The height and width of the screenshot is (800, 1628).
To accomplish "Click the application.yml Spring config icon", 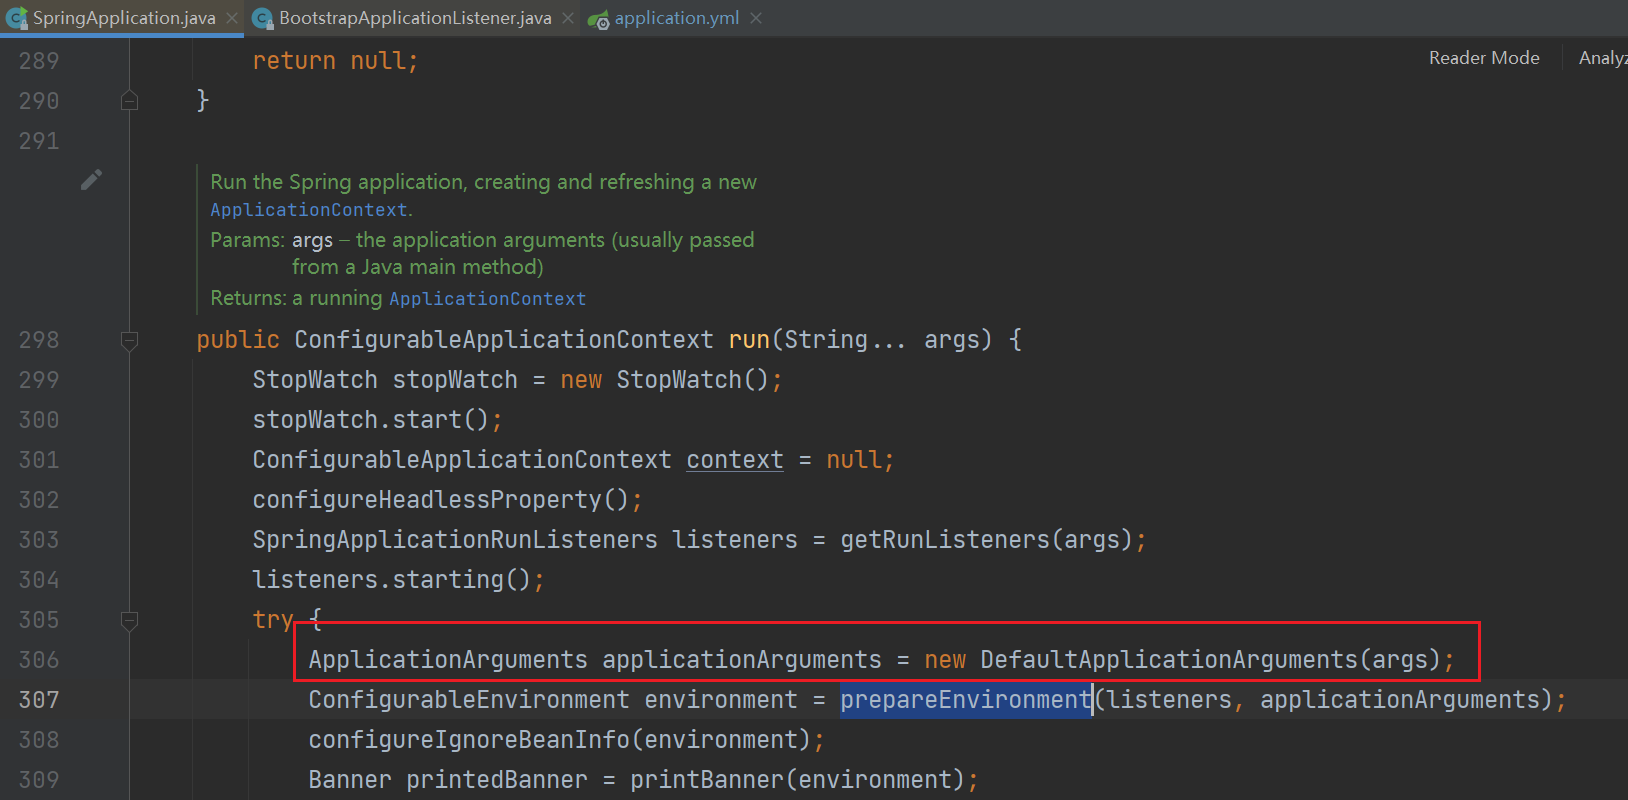I will tap(598, 19).
